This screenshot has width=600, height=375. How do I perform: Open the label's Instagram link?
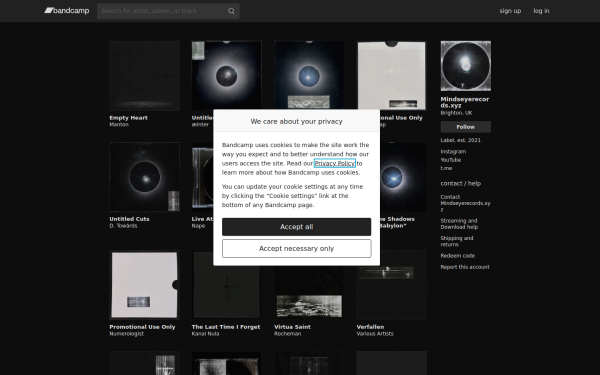(x=453, y=152)
